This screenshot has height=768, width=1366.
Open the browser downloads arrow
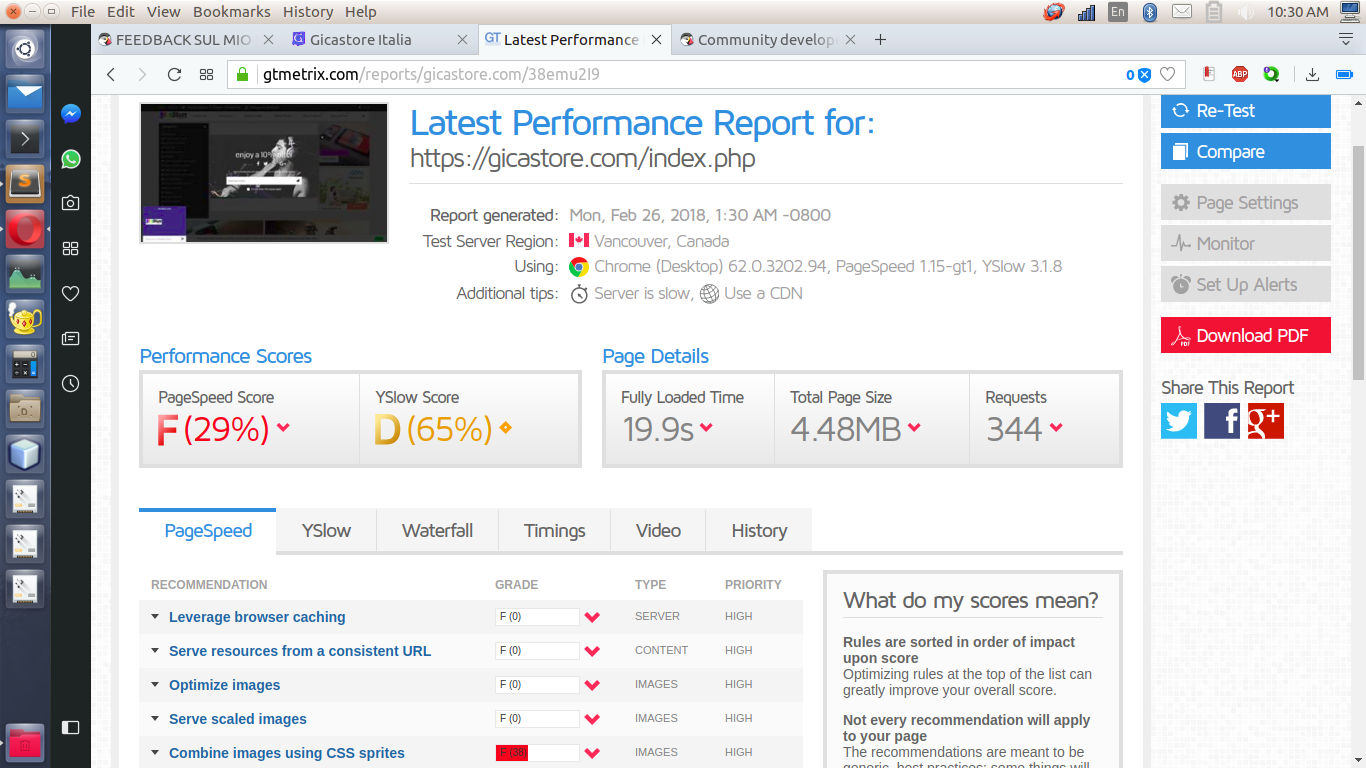coord(1313,74)
